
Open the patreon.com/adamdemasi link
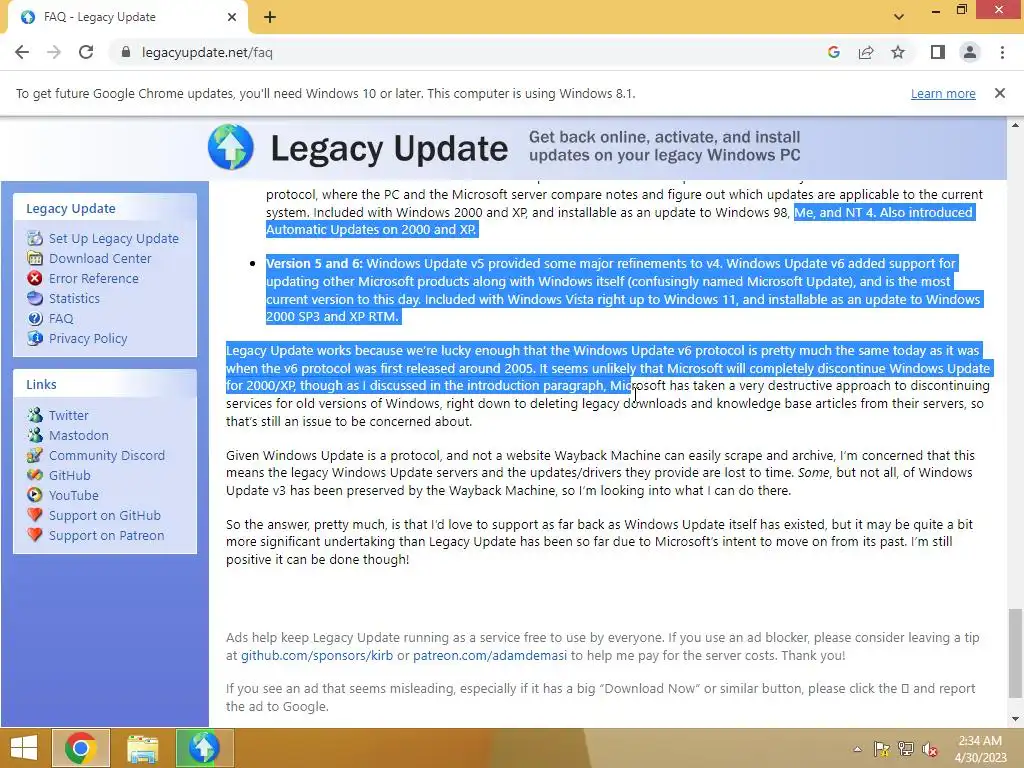point(490,655)
